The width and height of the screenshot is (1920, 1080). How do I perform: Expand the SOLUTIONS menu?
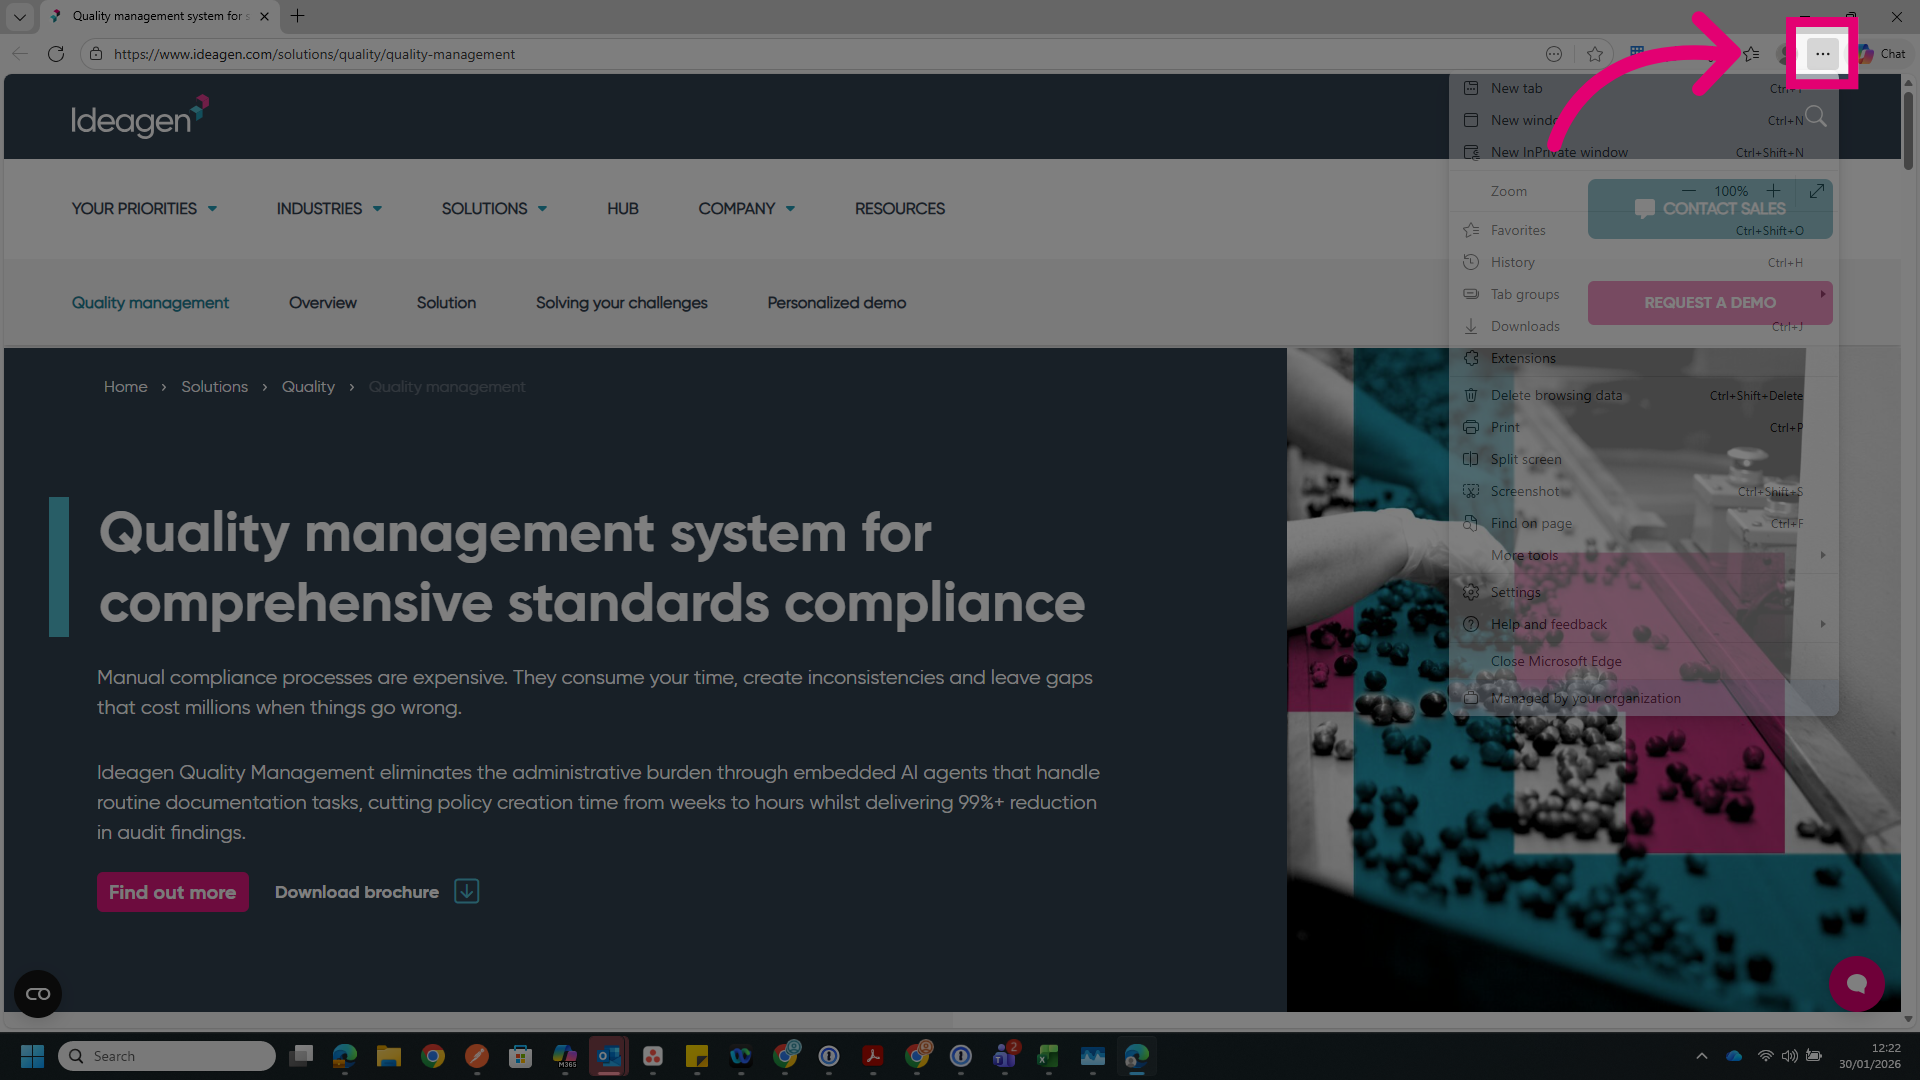pyautogui.click(x=494, y=209)
